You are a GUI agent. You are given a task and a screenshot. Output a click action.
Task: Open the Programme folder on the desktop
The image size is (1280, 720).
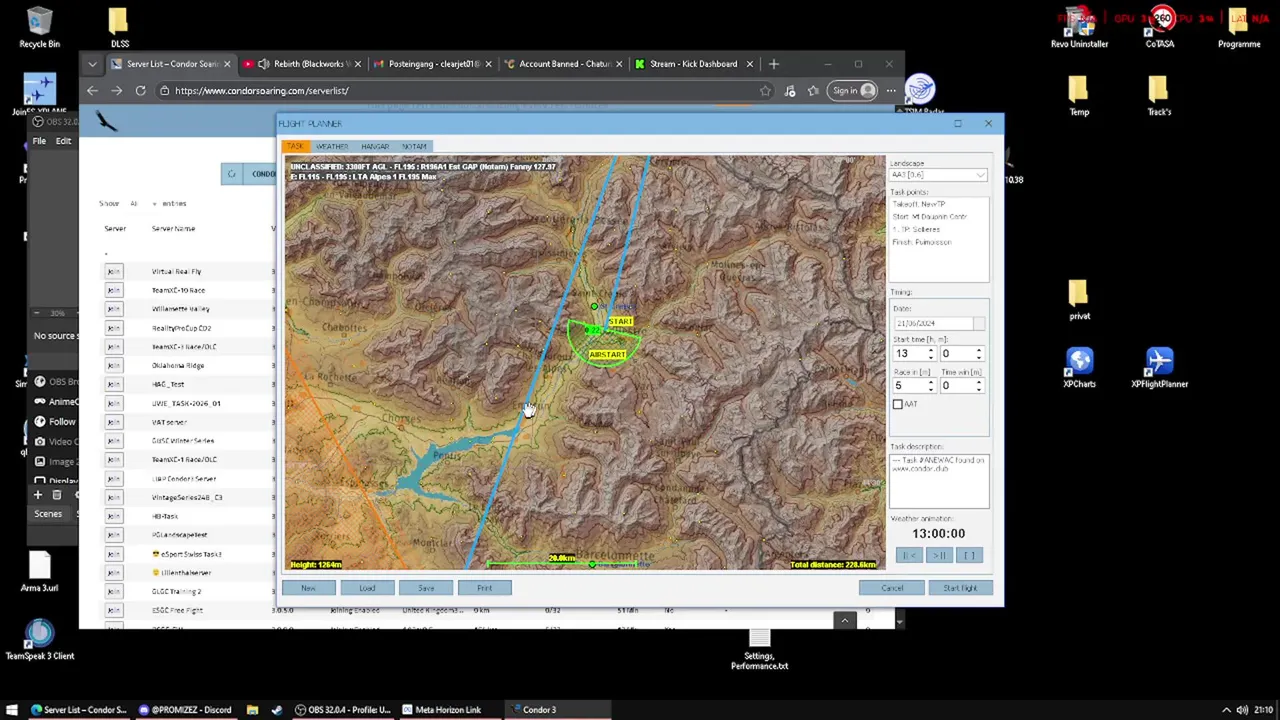pyautogui.click(x=1239, y=28)
